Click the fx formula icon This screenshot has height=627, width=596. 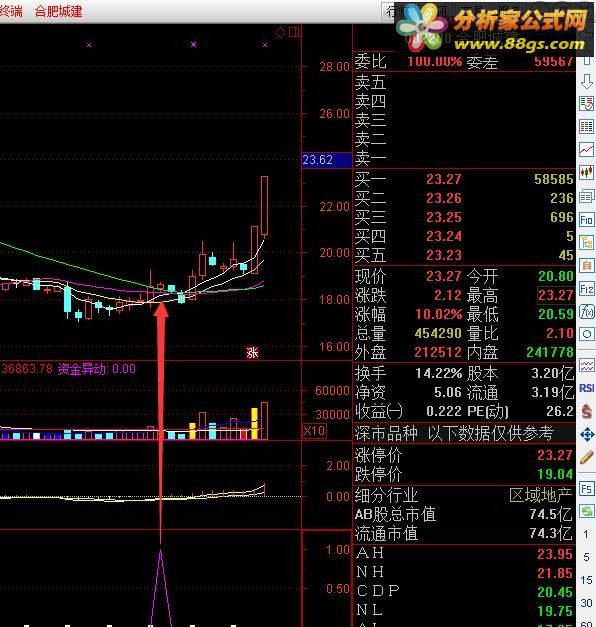point(586,312)
